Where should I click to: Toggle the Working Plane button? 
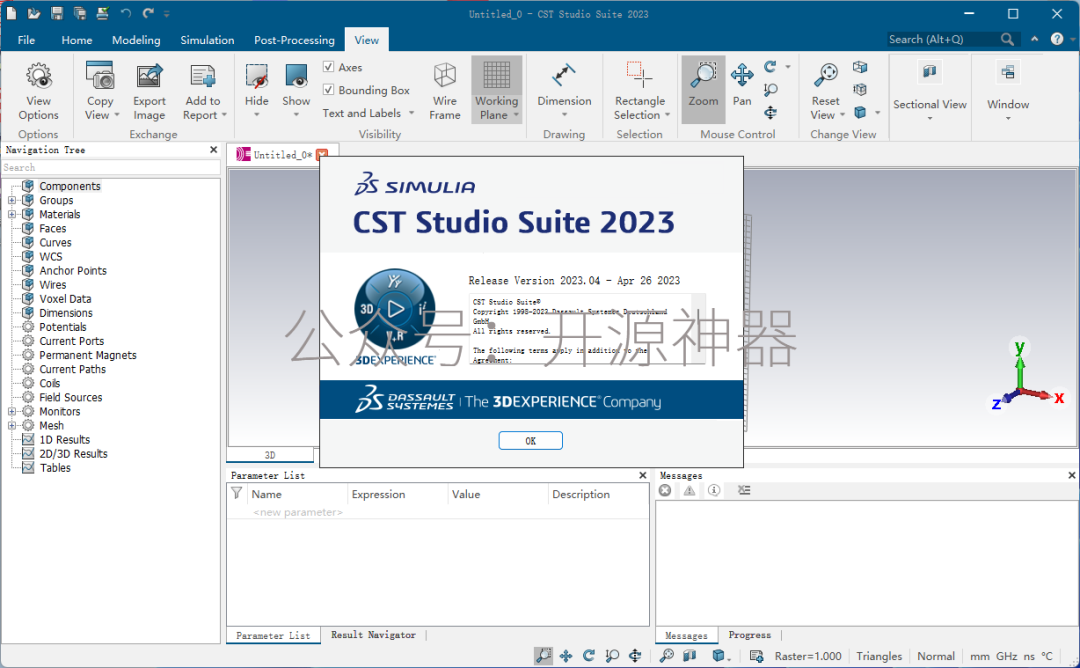497,90
